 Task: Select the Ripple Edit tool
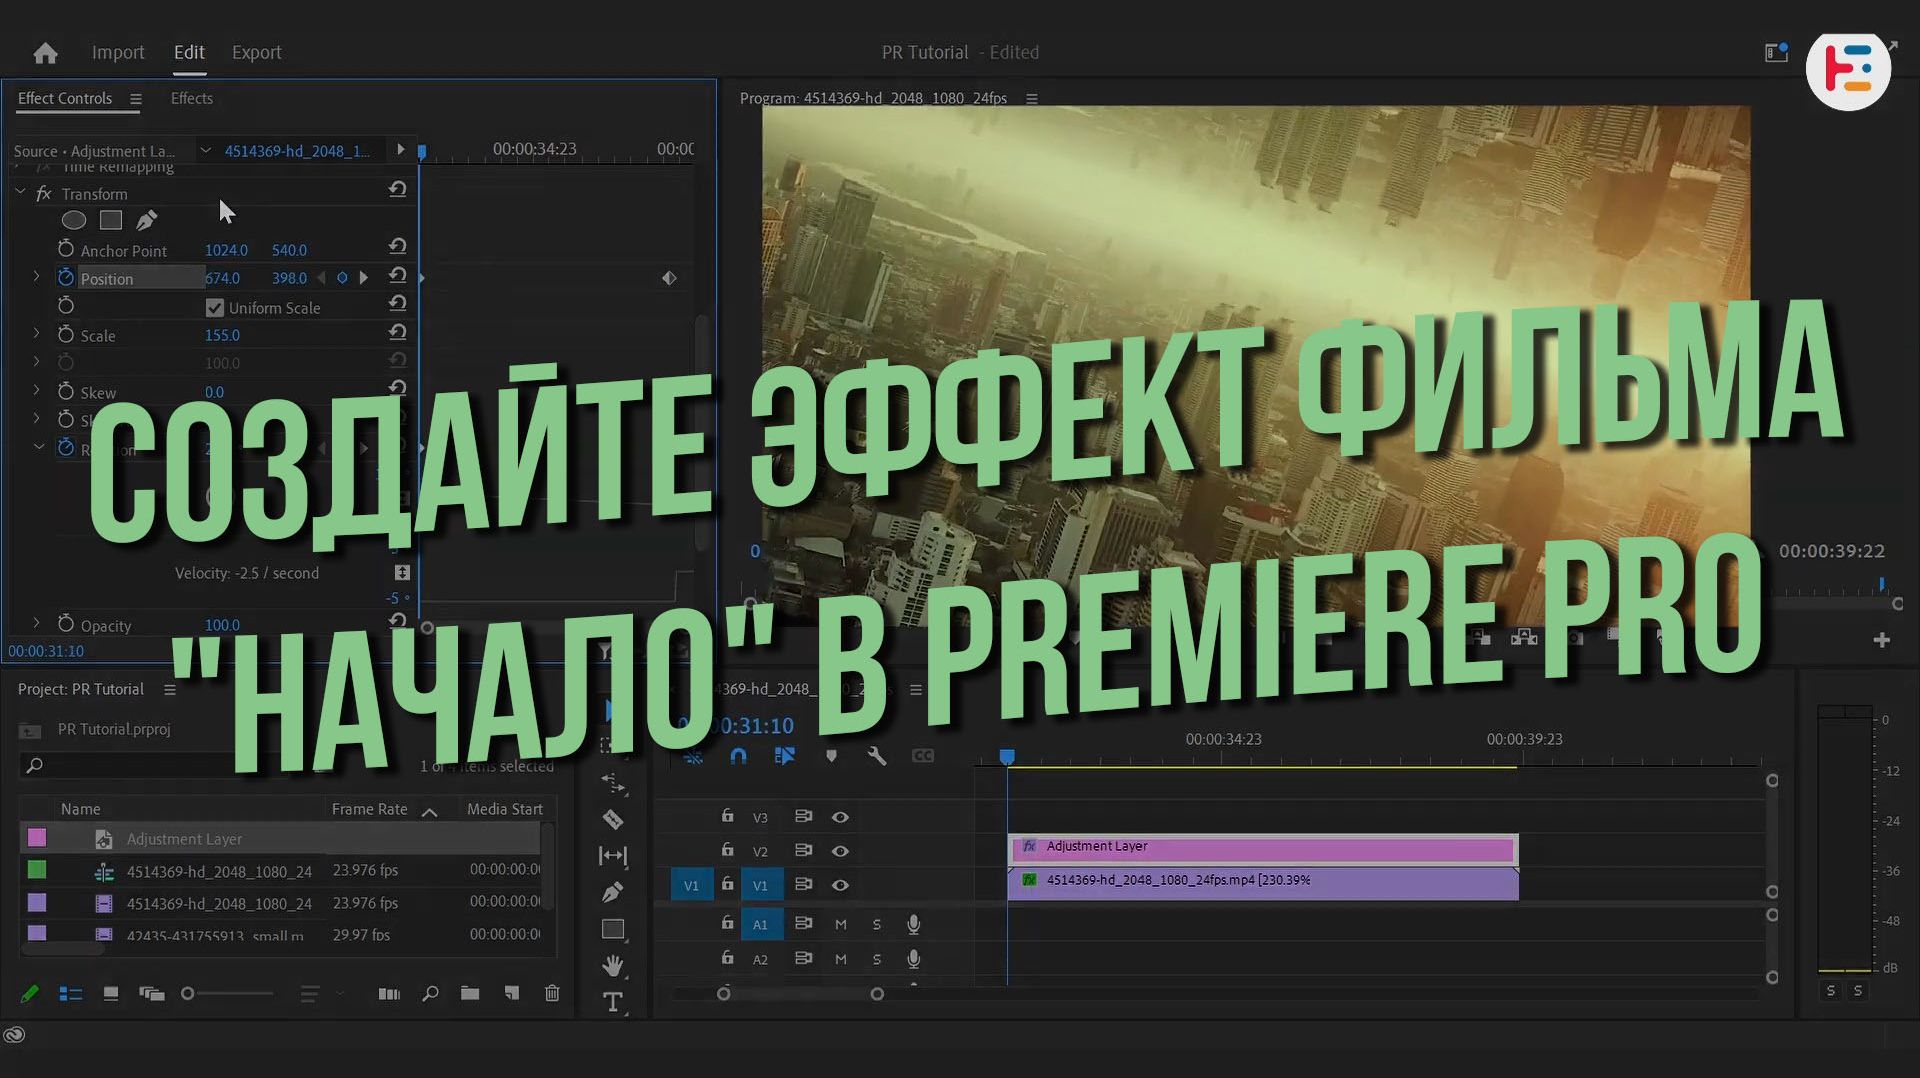tap(613, 784)
